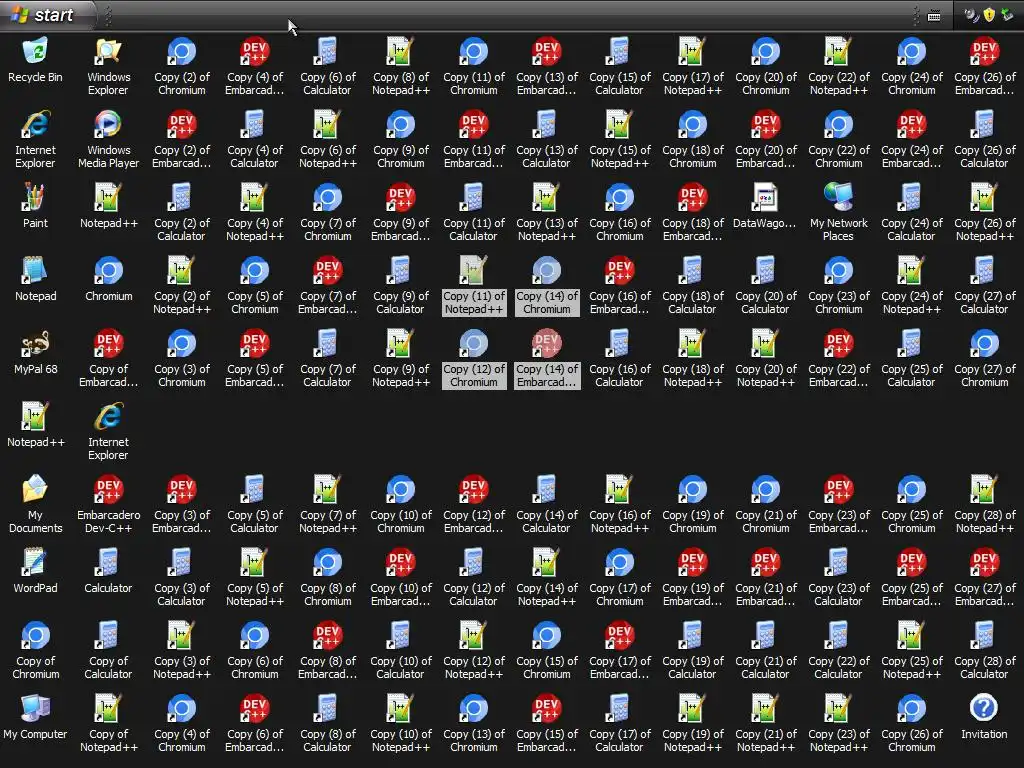Viewport: 1024px width, 768px height.
Task: Select the Notepad shortcut icon
Action: click(35, 280)
